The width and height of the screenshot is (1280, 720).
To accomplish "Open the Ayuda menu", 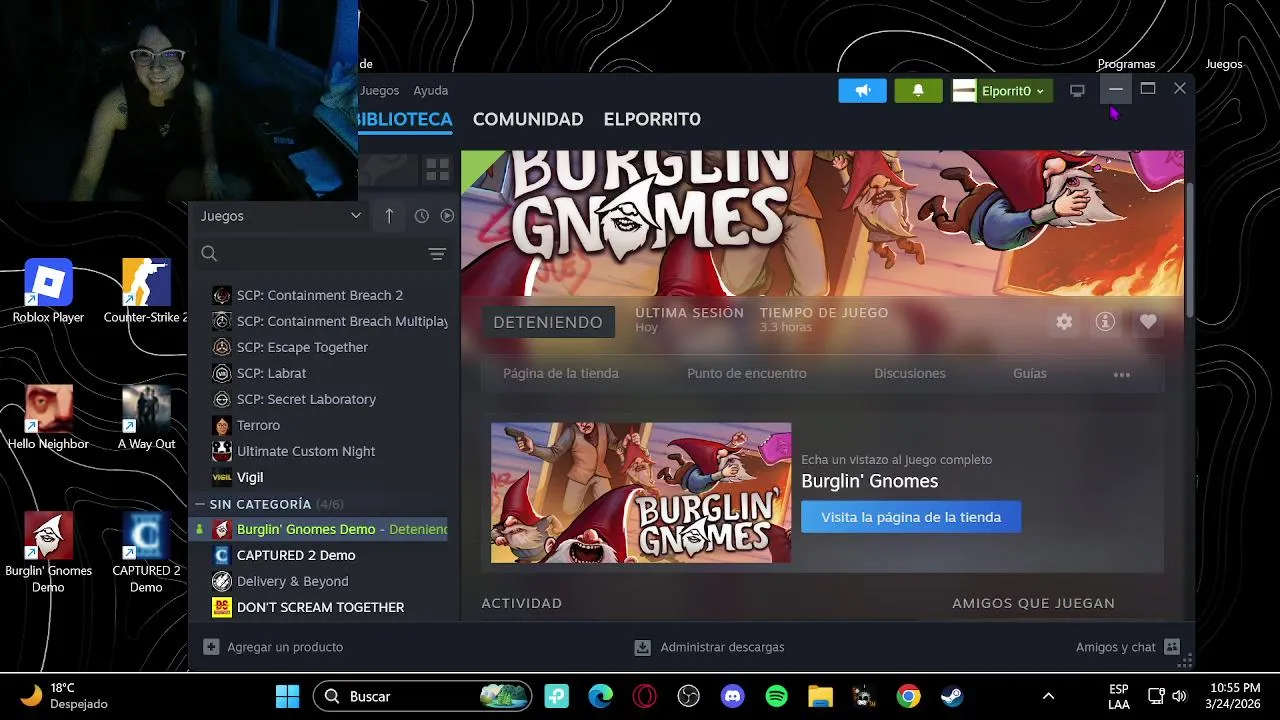I will 431,90.
